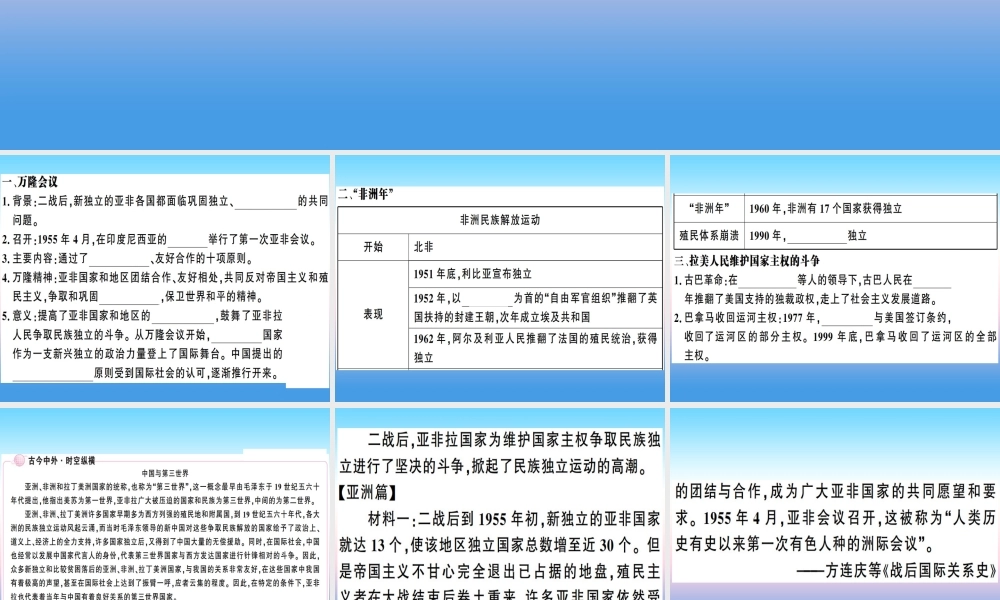Click the table cell 开始

pyautogui.click(x=373, y=247)
